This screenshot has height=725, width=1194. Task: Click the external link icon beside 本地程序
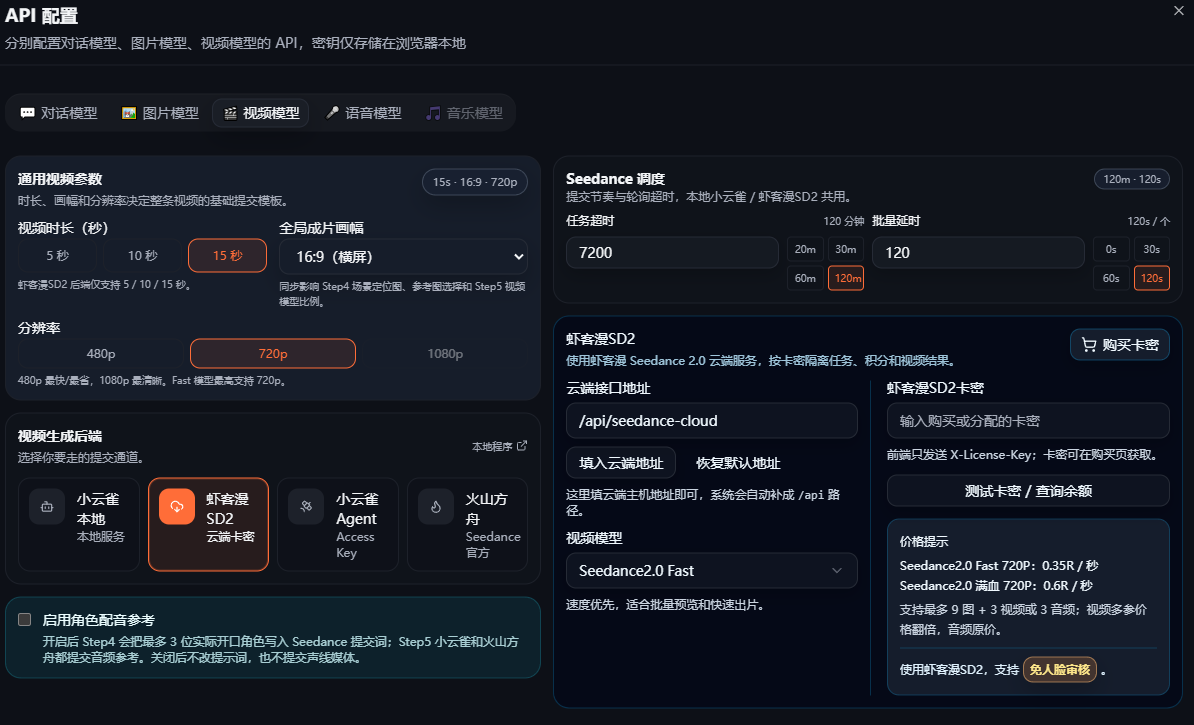522,446
